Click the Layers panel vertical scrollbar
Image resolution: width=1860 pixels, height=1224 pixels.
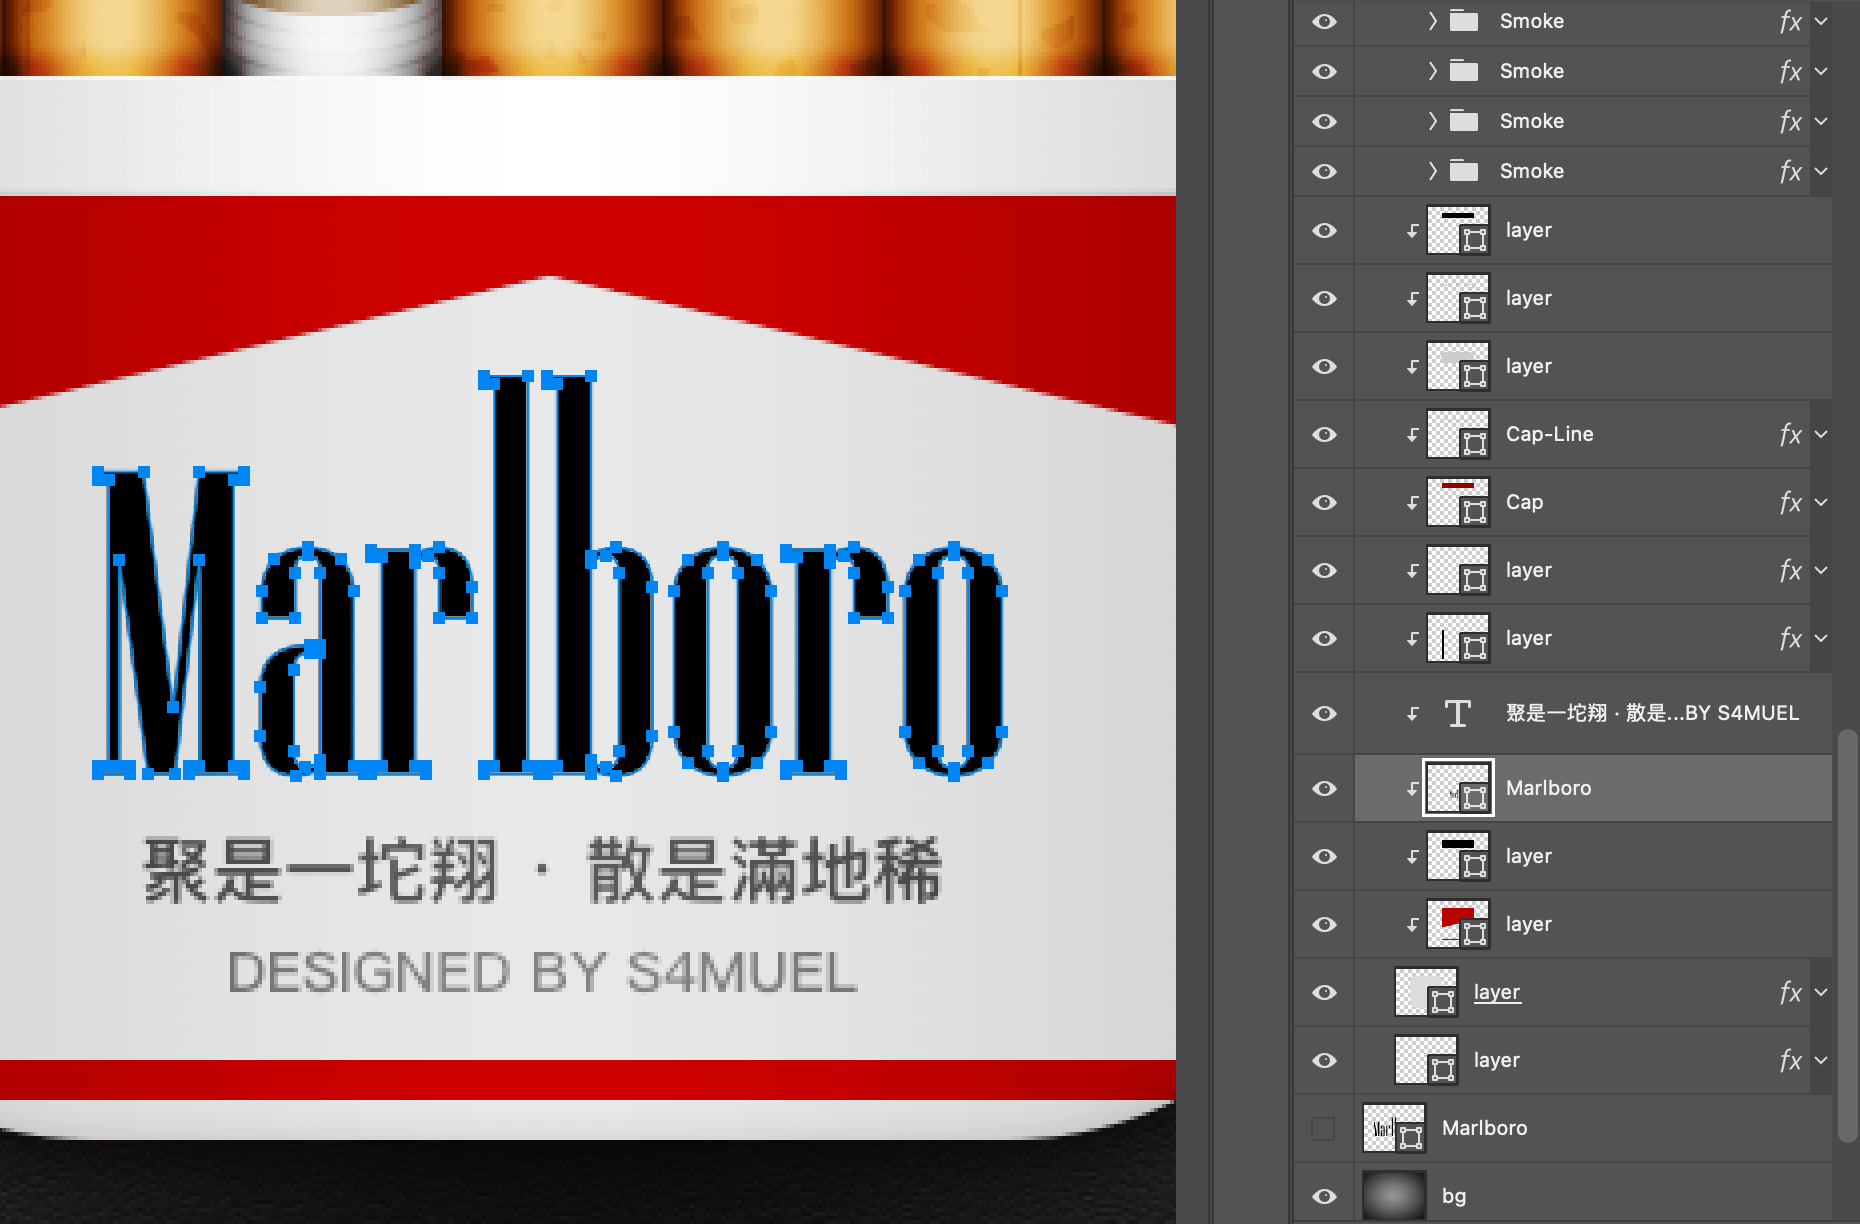pos(1847,935)
